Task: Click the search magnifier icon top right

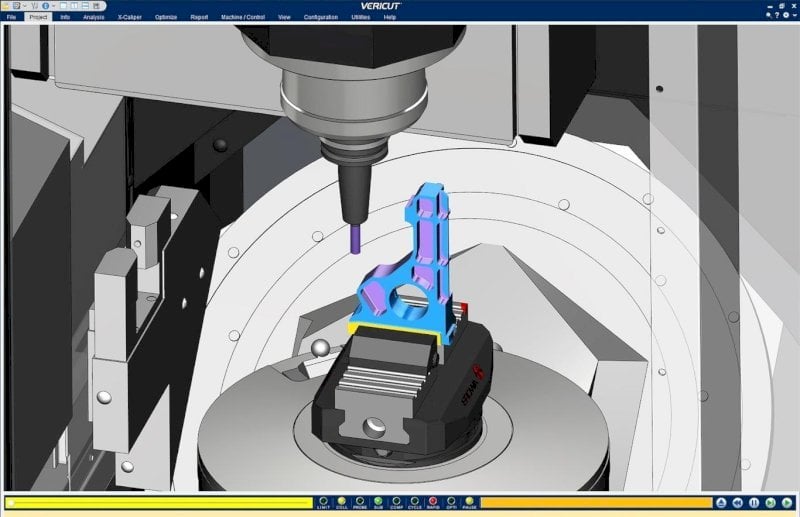Action: tap(768, 15)
